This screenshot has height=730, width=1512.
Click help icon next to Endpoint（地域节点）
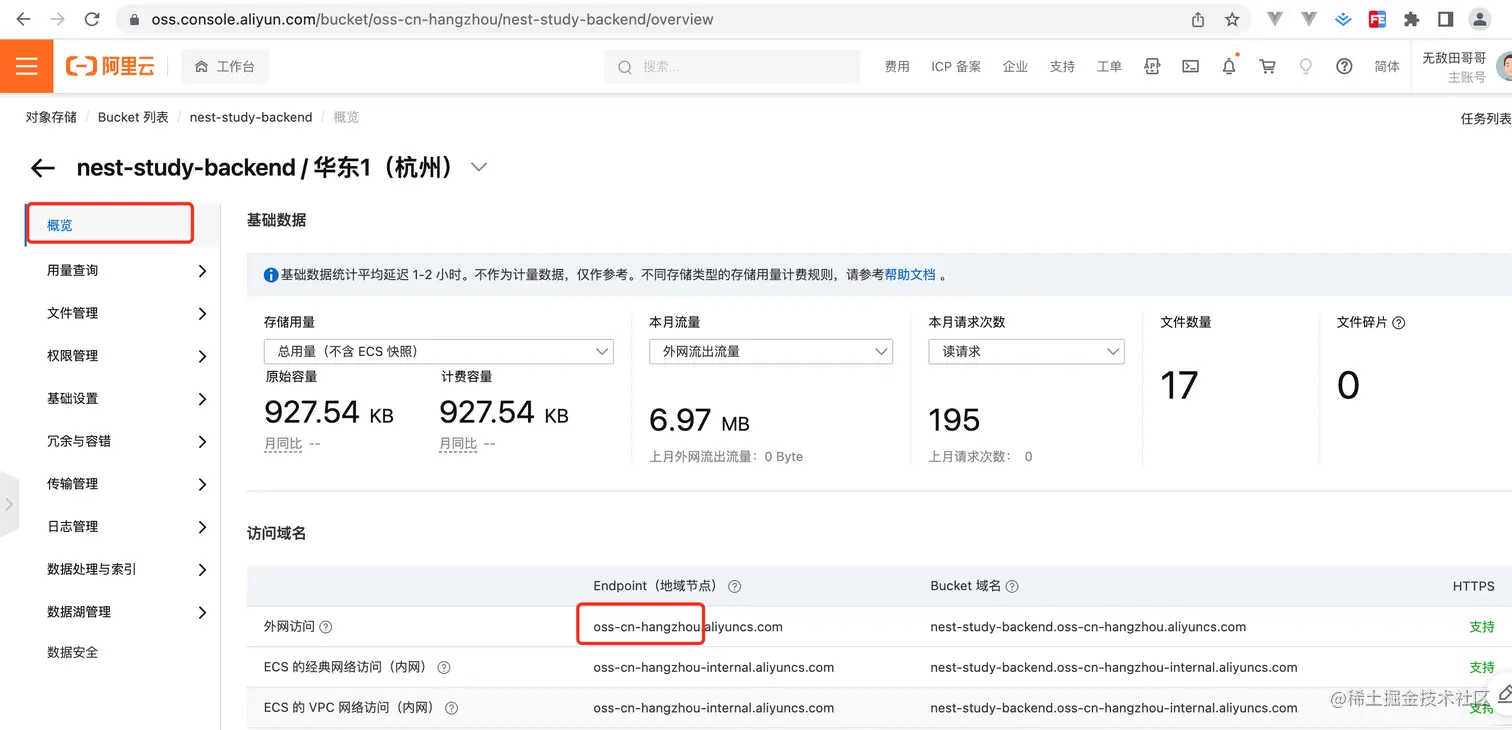pyautogui.click(x=735, y=586)
